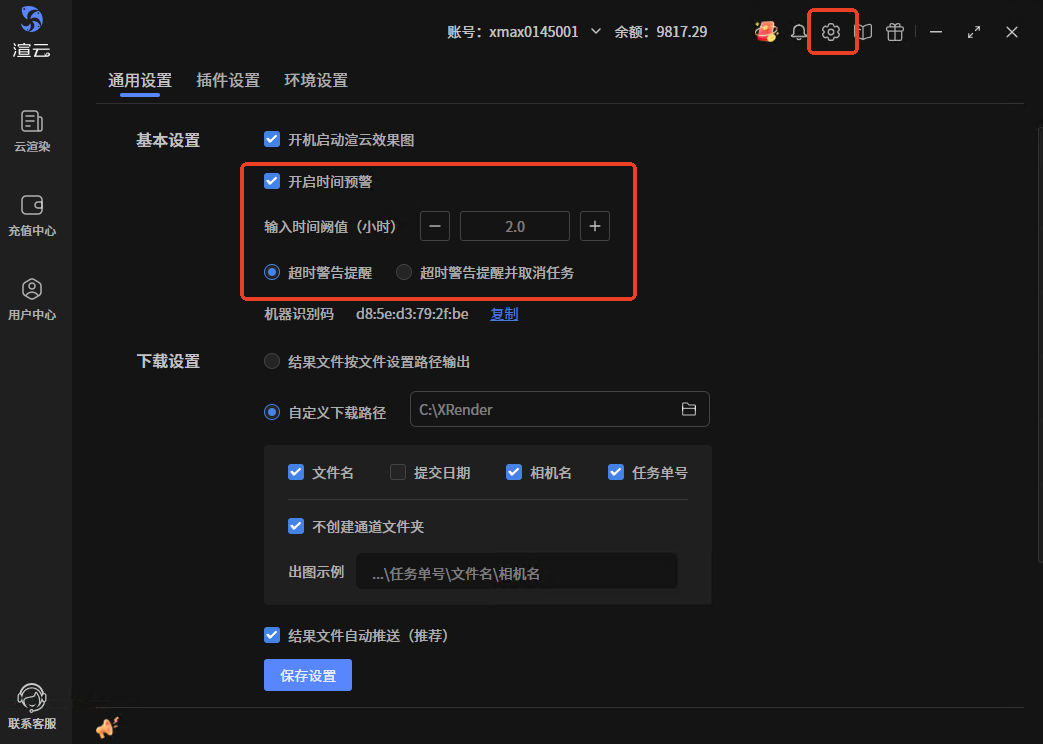The width and height of the screenshot is (1043, 744).
Task: Enable the 提交日期 checkbox
Action: (398, 473)
